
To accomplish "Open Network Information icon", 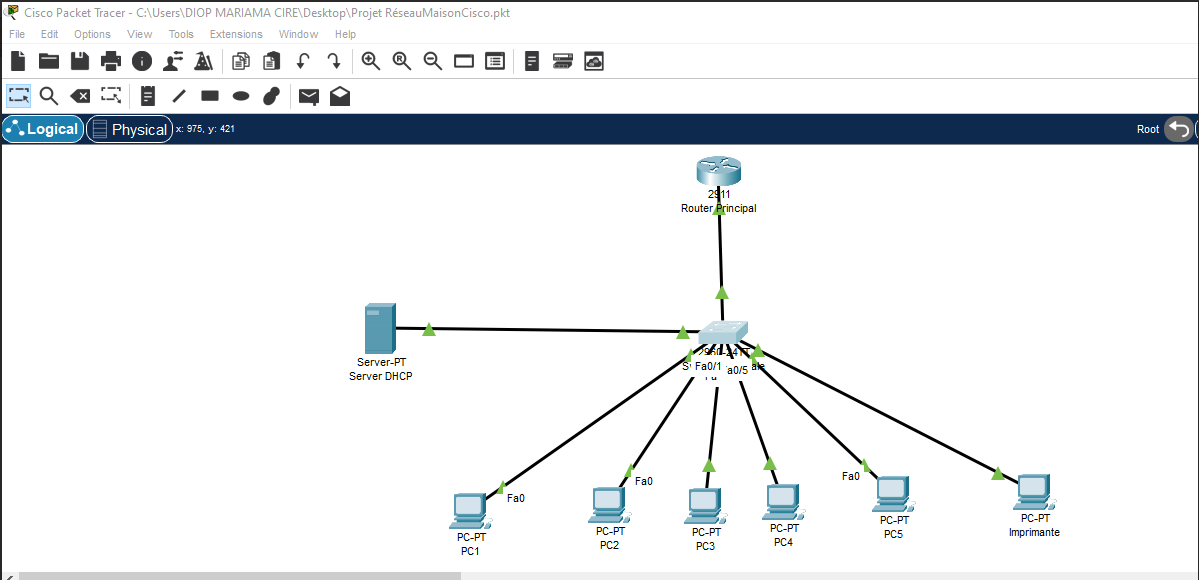I will click(141, 61).
